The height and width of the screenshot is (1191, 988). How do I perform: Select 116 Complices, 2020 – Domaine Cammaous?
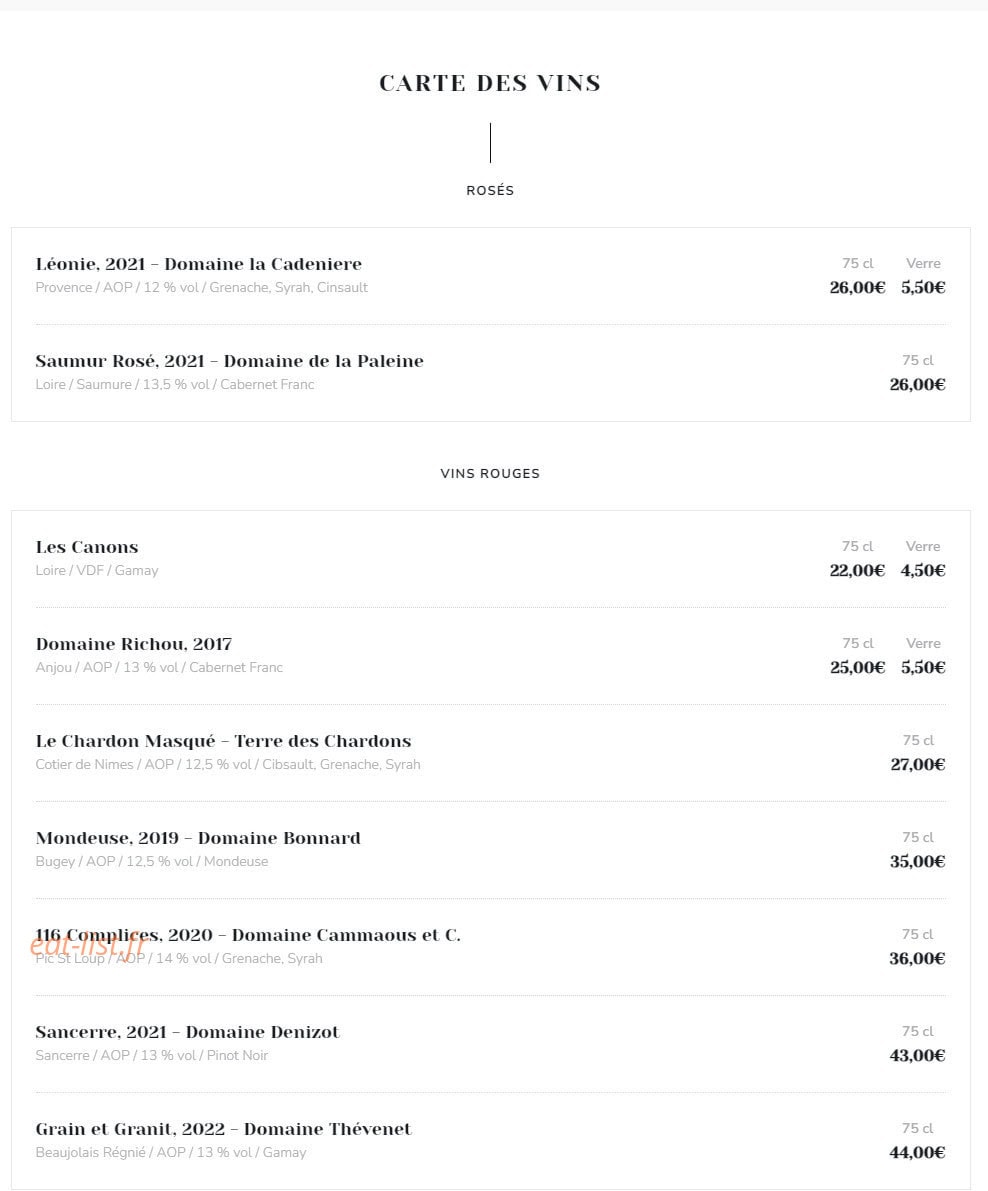click(x=248, y=935)
